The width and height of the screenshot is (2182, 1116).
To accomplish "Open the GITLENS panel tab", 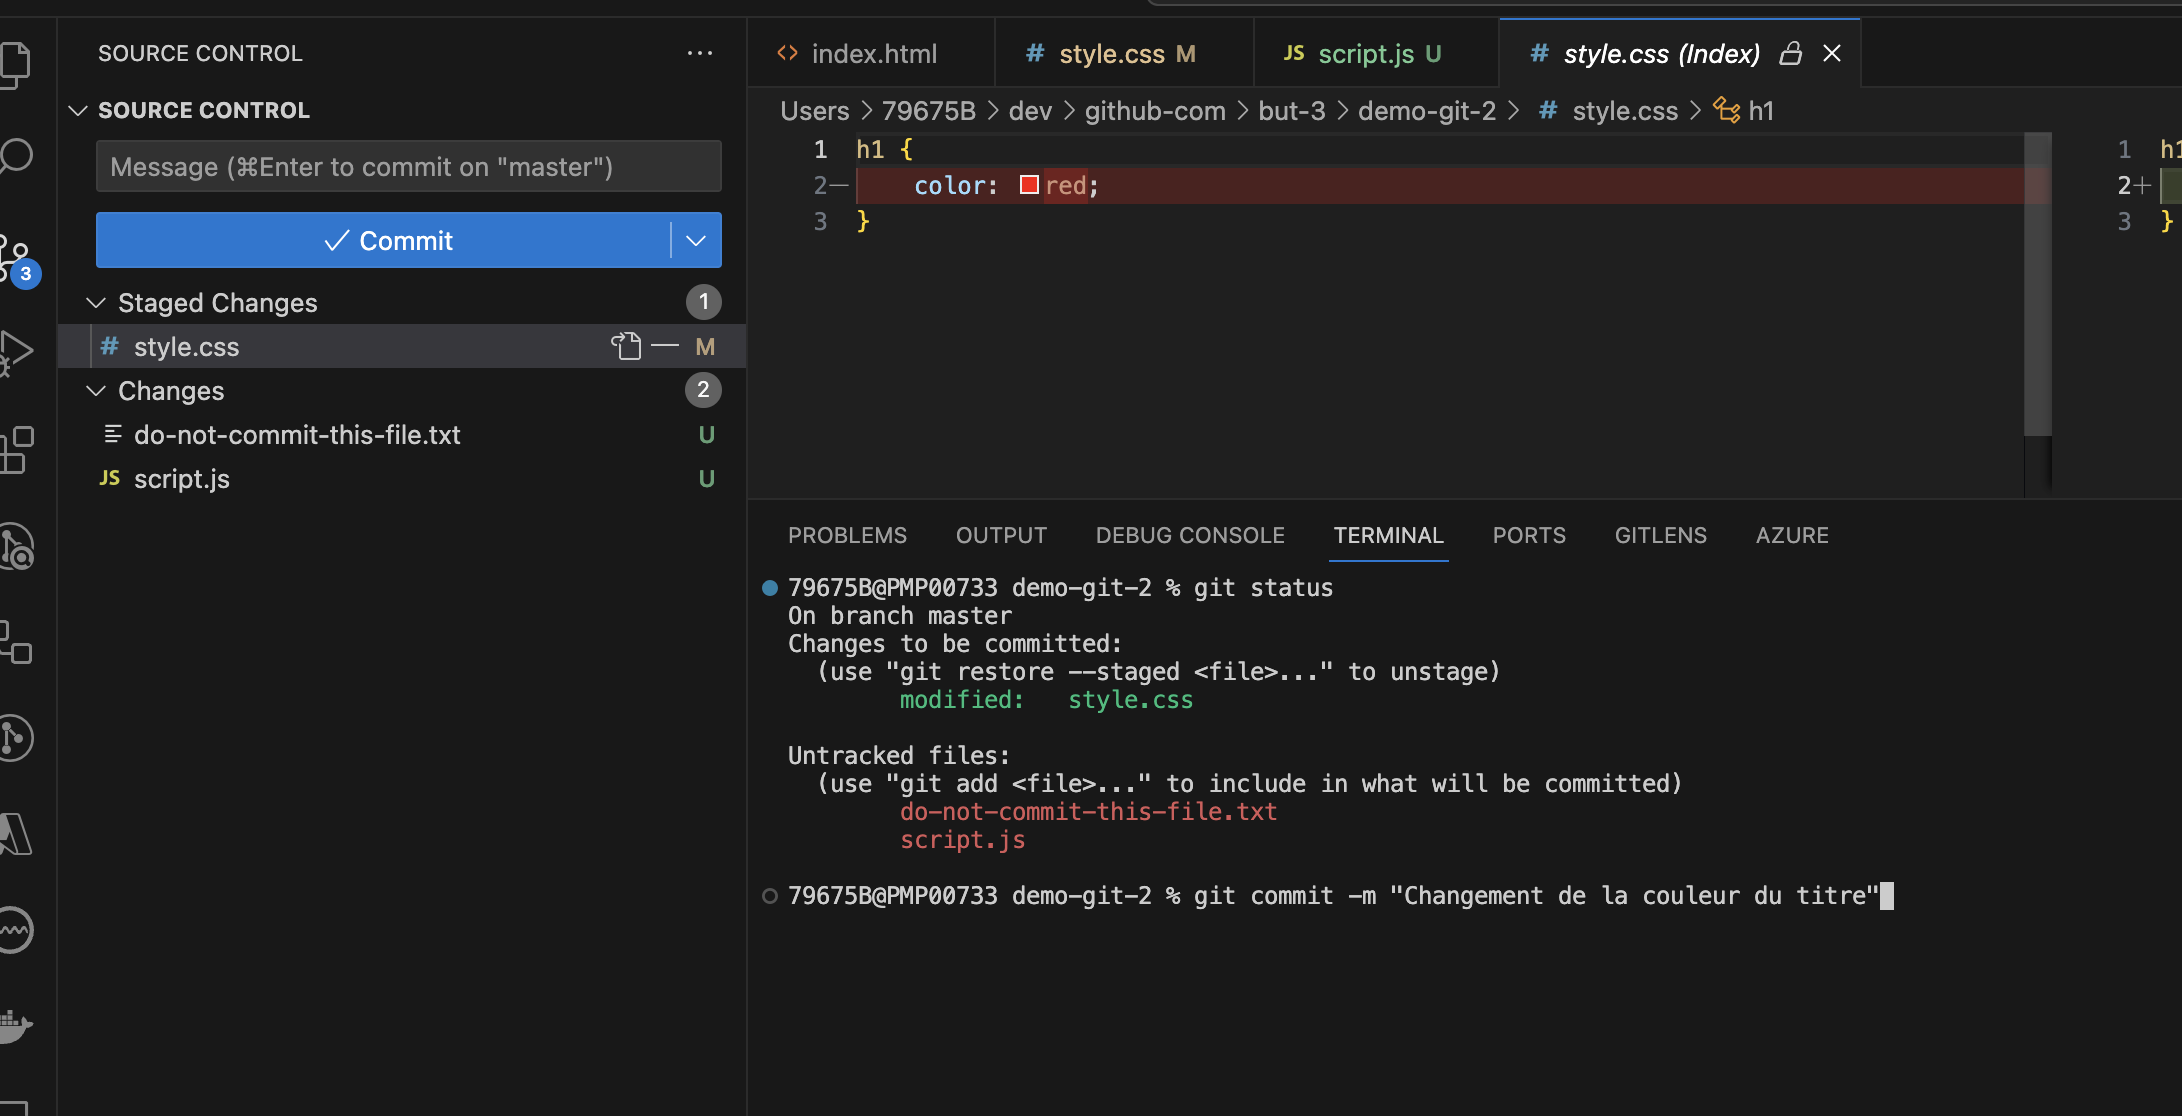I will [x=1660, y=535].
